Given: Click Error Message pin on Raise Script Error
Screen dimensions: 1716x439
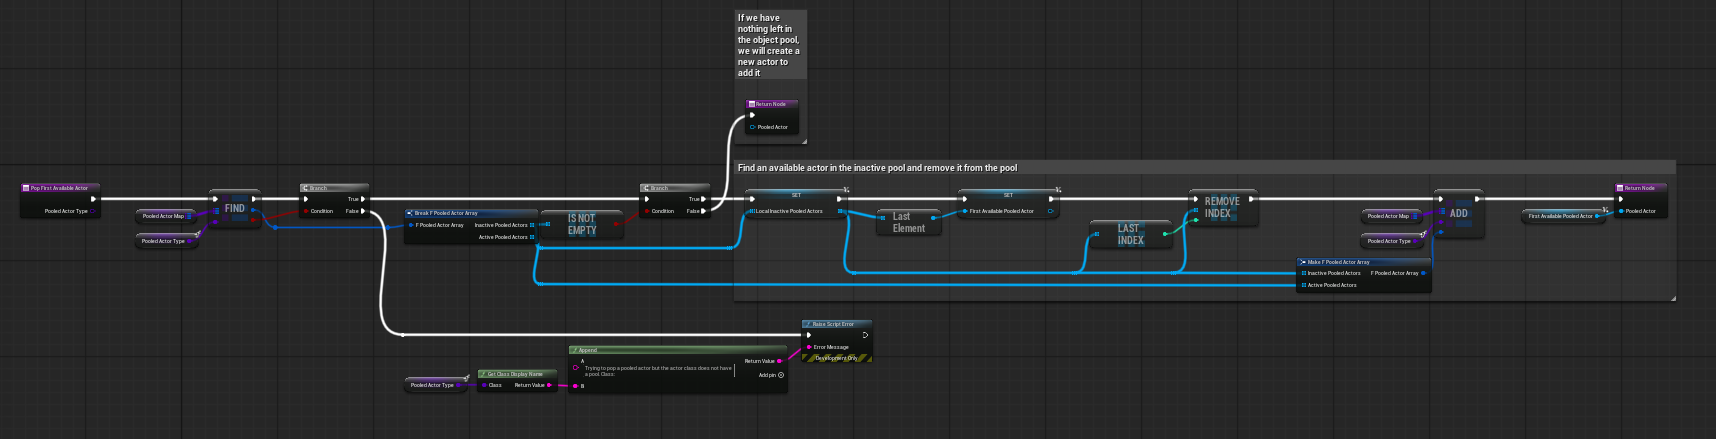Looking at the screenshot, I should tap(809, 347).
